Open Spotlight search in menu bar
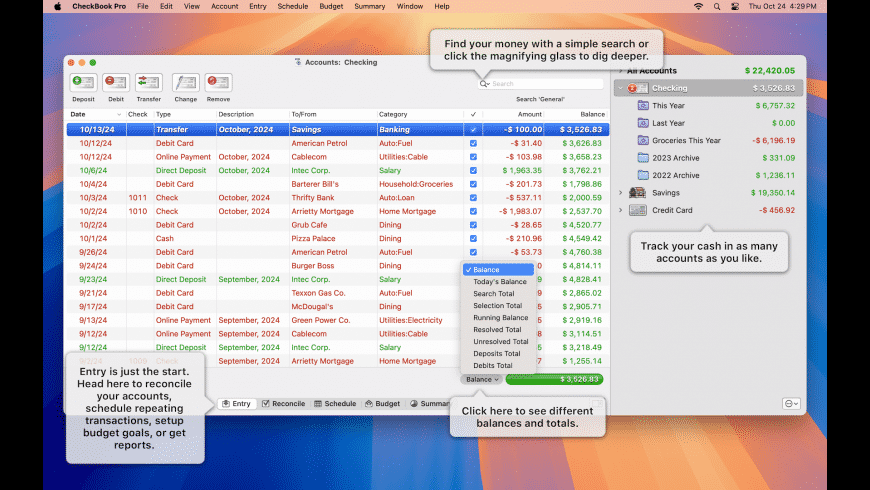This screenshot has height=490, width=870. [x=717, y=7]
